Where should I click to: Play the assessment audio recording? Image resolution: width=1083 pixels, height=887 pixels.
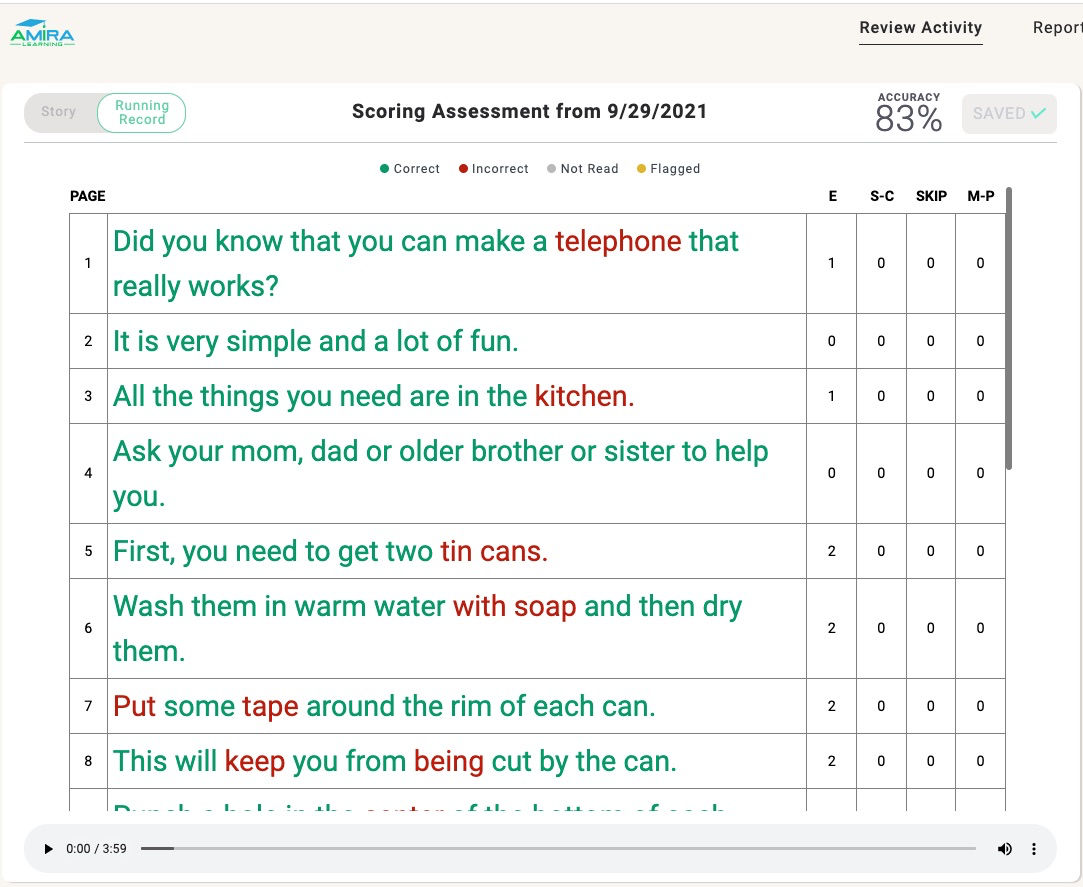(48, 848)
